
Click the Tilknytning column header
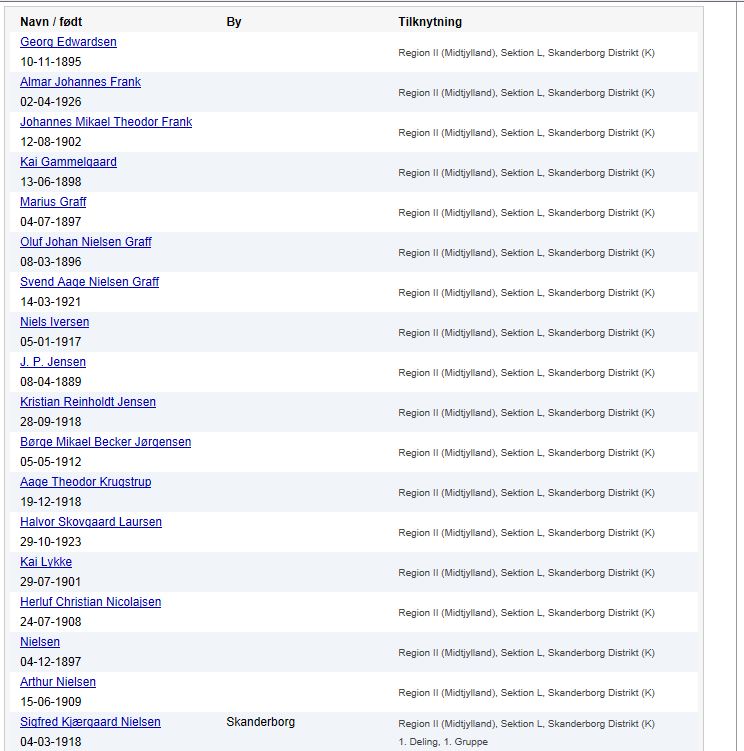point(430,22)
